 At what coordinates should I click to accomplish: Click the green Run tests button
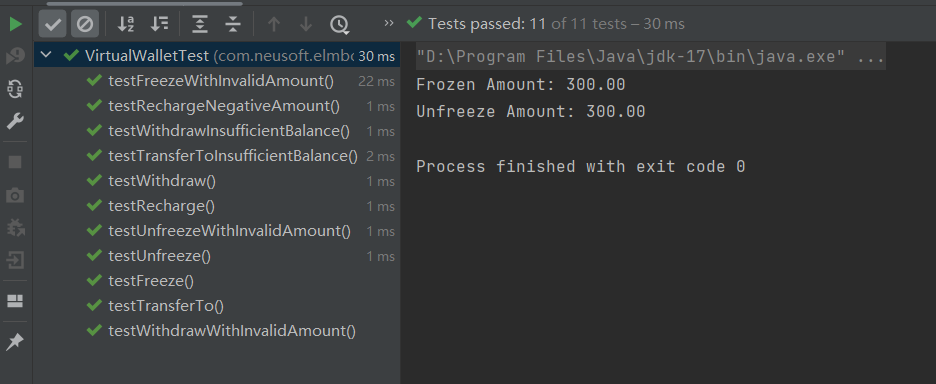coord(16,24)
